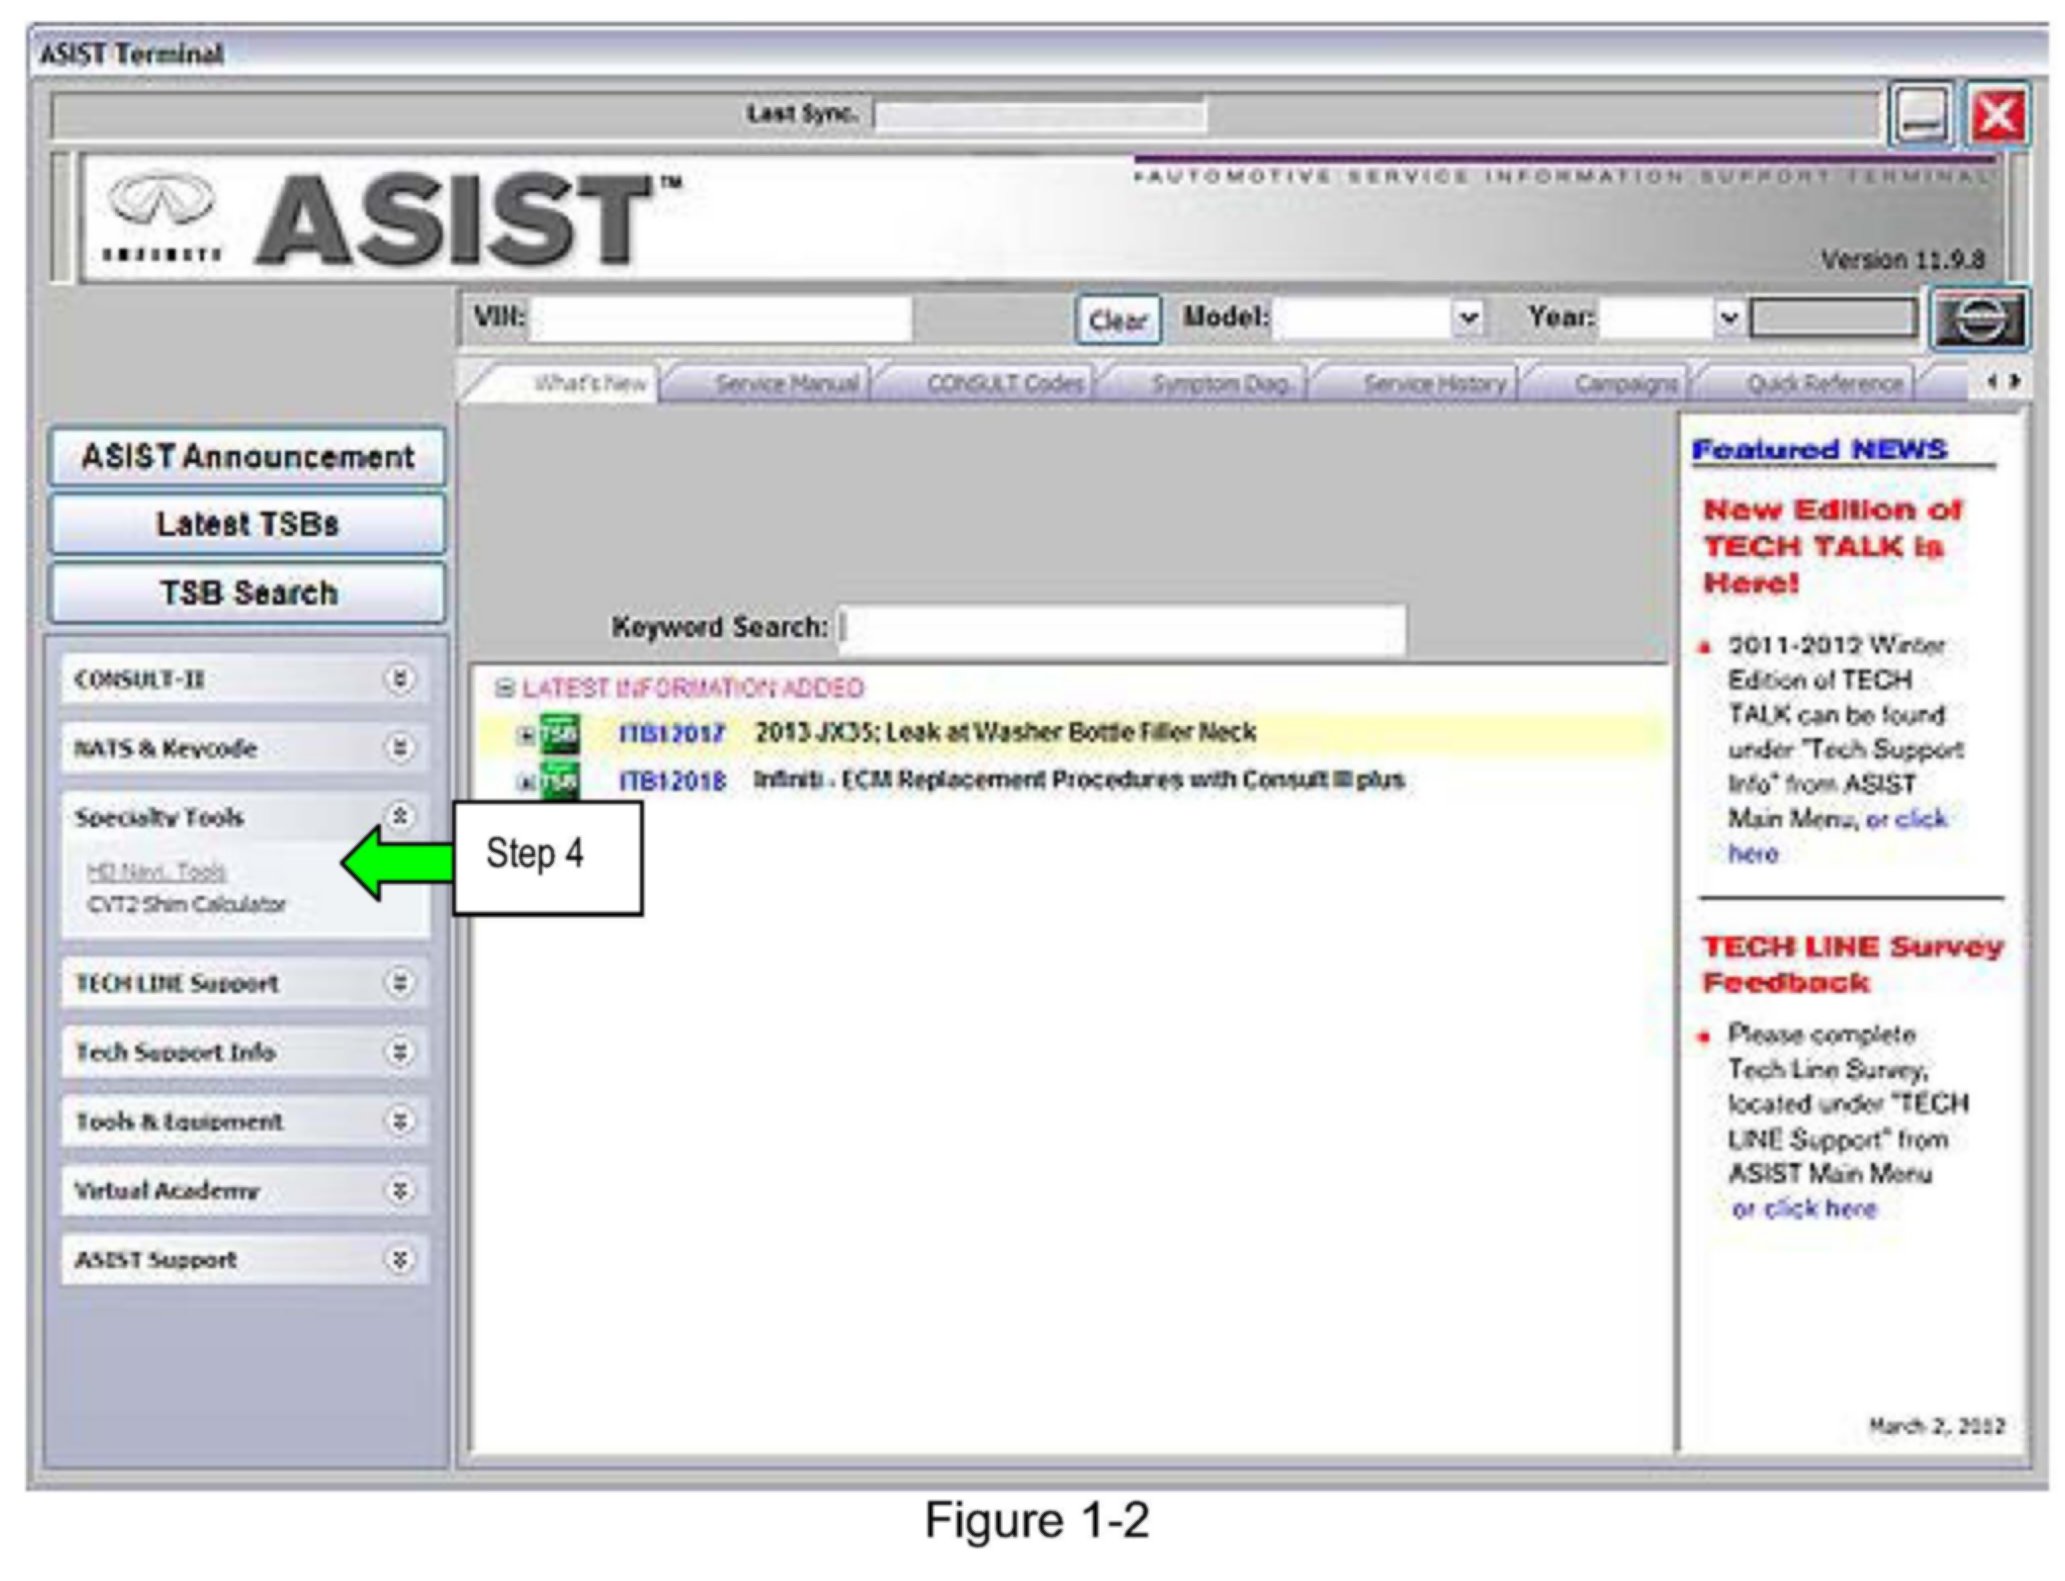Click the Nissan logo button beside Year
Screen dimensions: 2065x1581
click(x=1978, y=320)
